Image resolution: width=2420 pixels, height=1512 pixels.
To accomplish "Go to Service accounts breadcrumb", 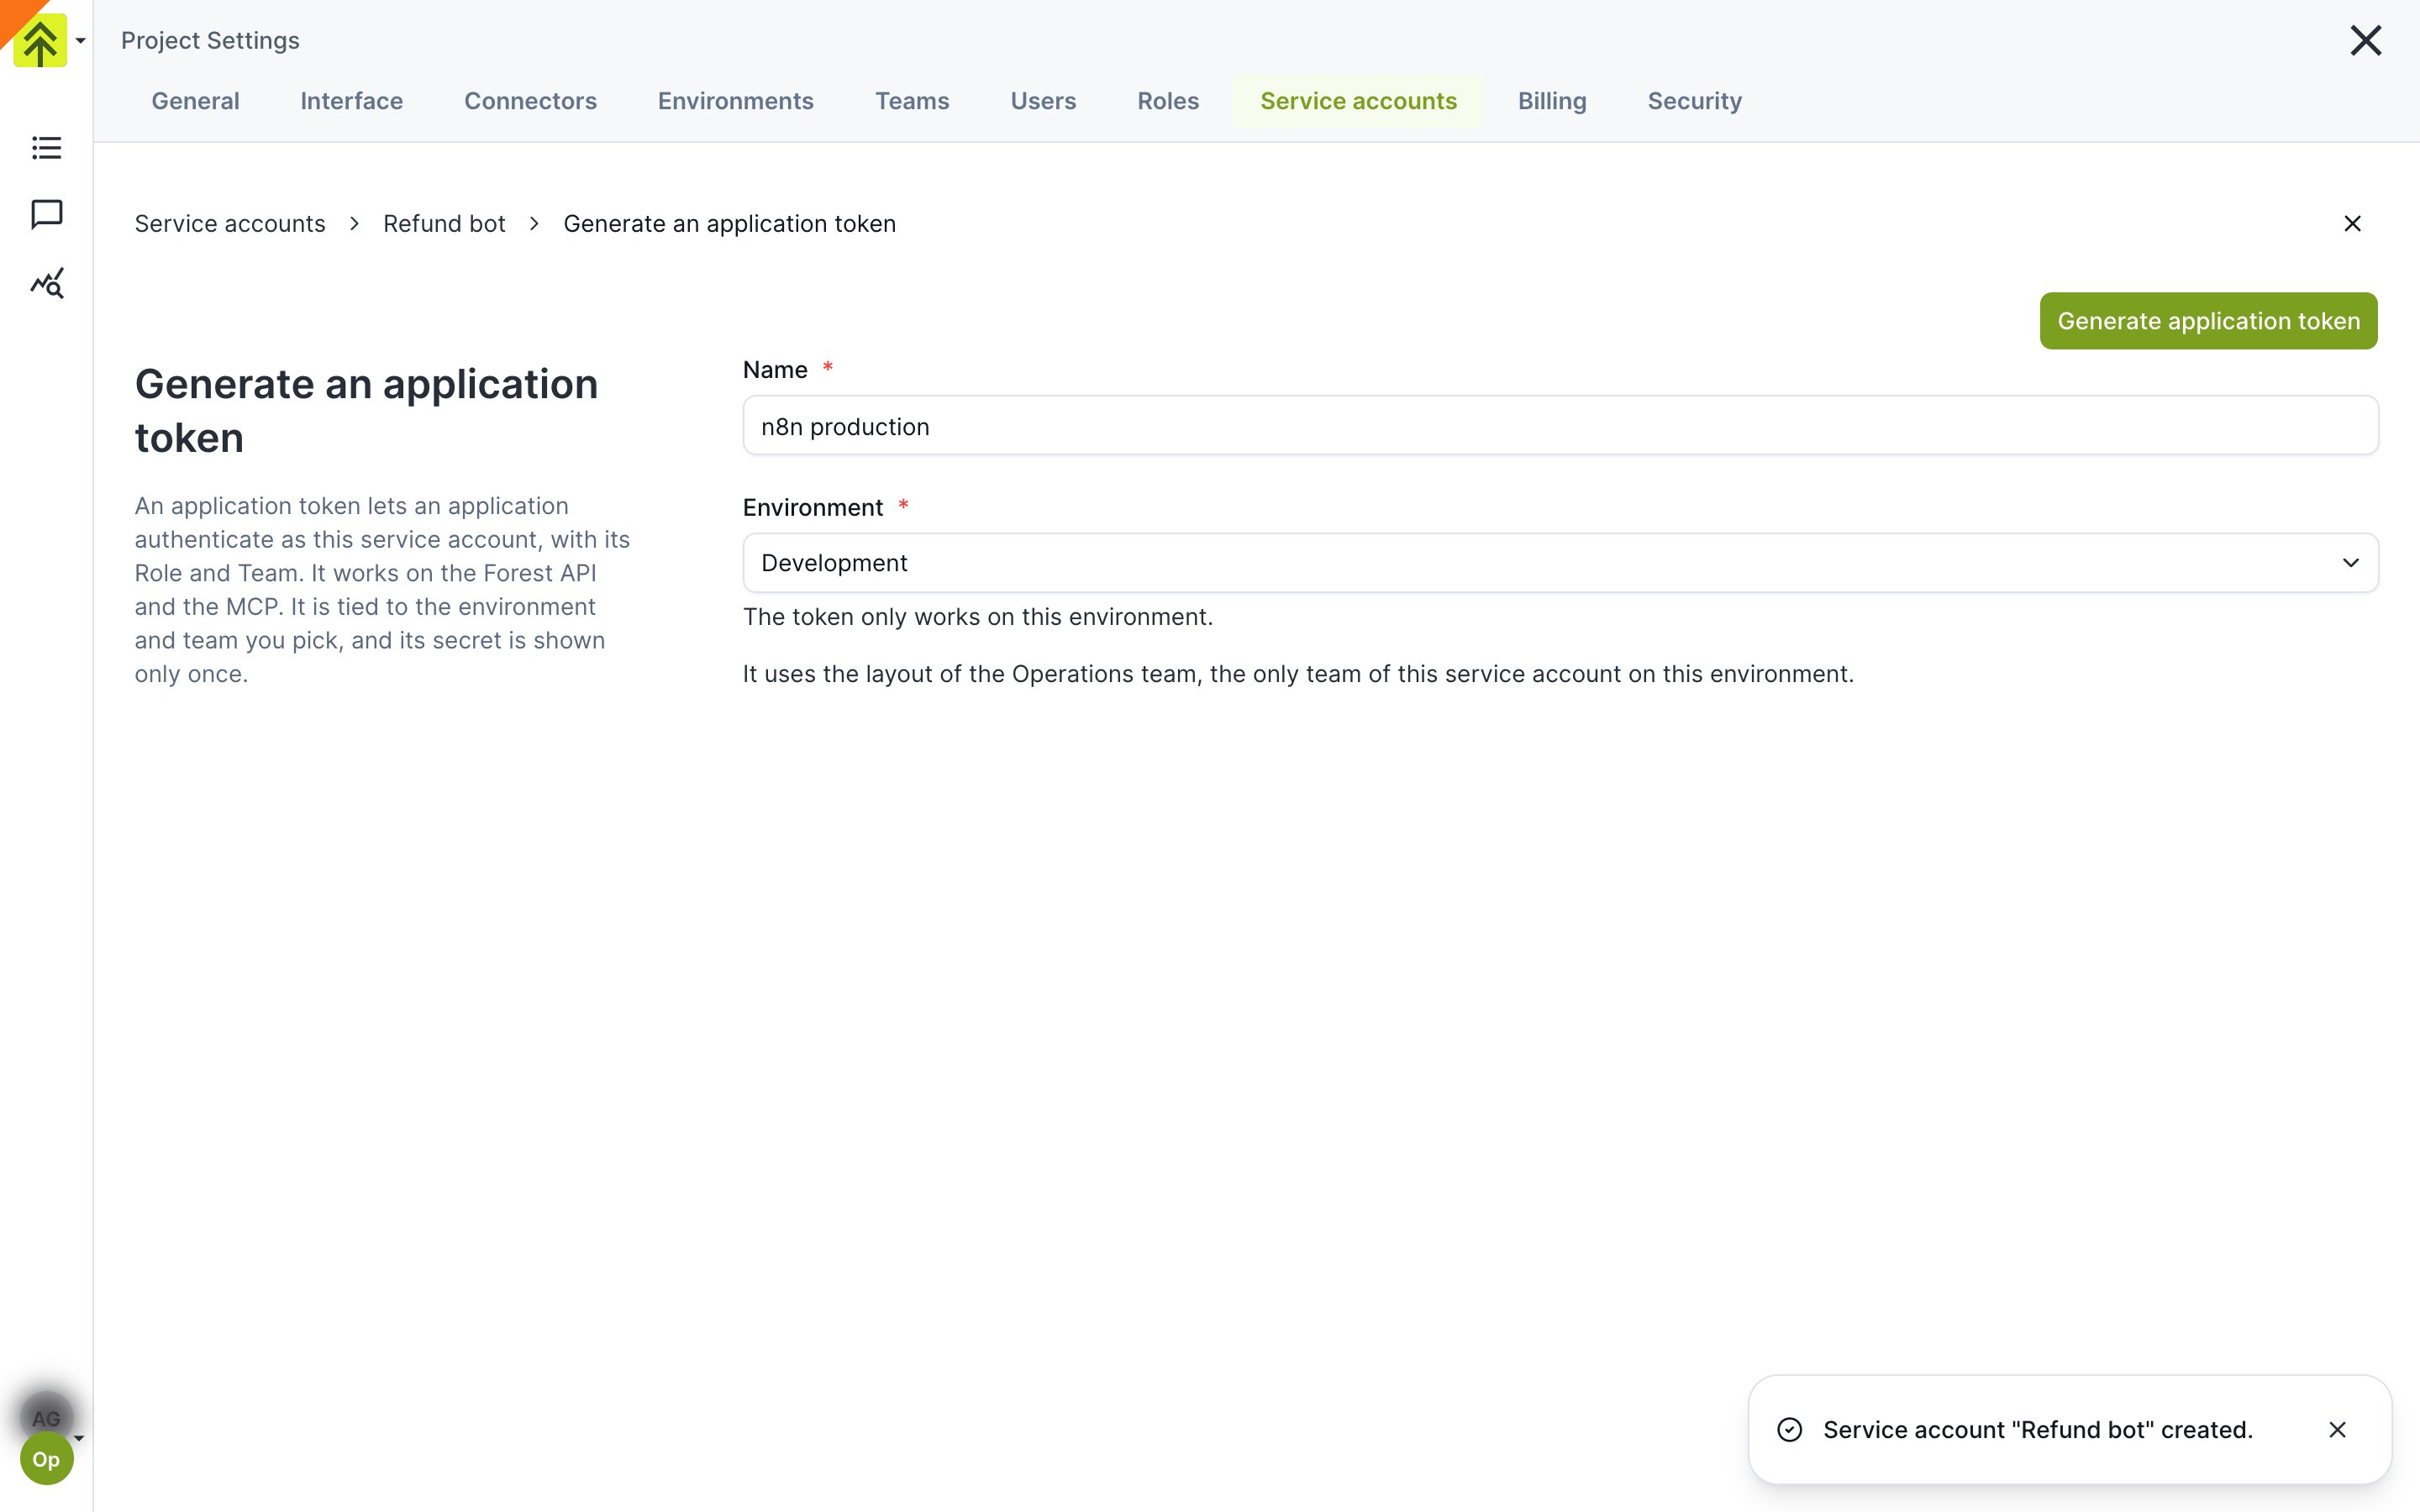I will click(230, 223).
